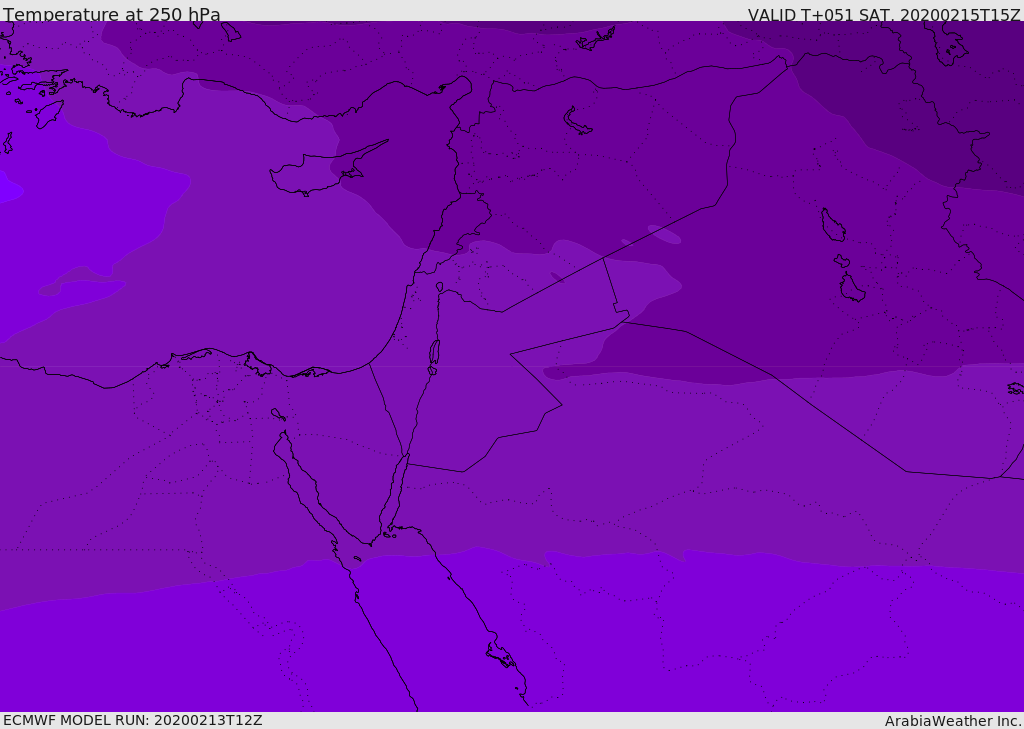This screenshot has width=1024, height=729.
Task: Click the island of Rhodes
Action: (x=48, y=113)
